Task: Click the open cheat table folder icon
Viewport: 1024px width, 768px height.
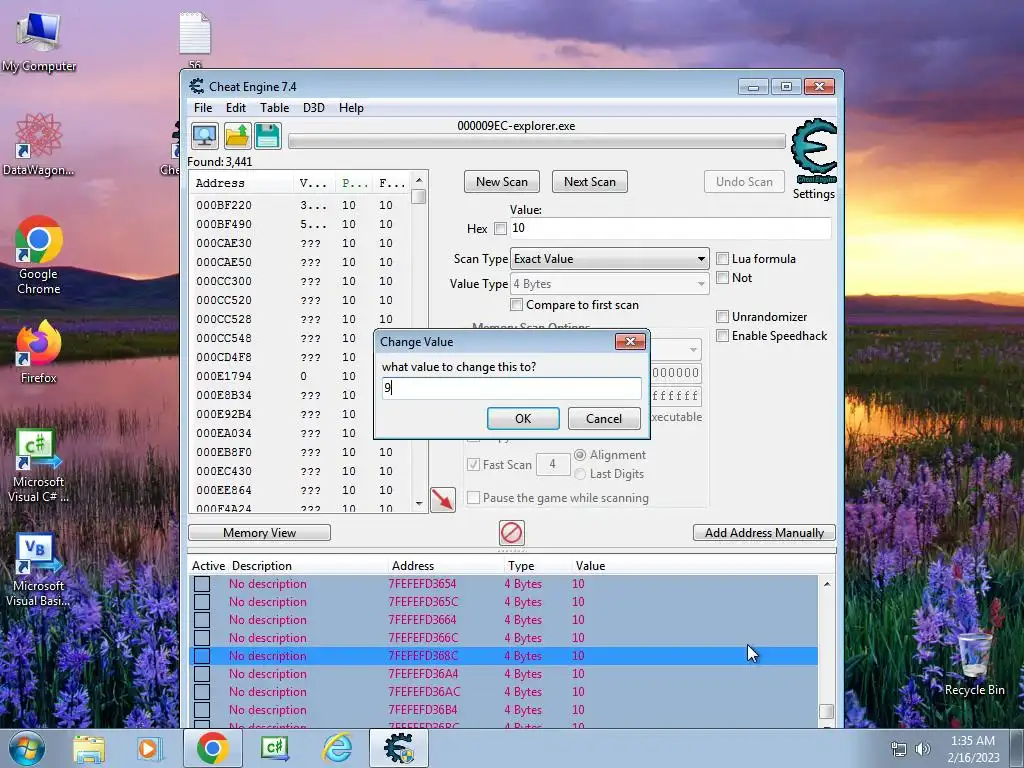Action: click(236, 136)
